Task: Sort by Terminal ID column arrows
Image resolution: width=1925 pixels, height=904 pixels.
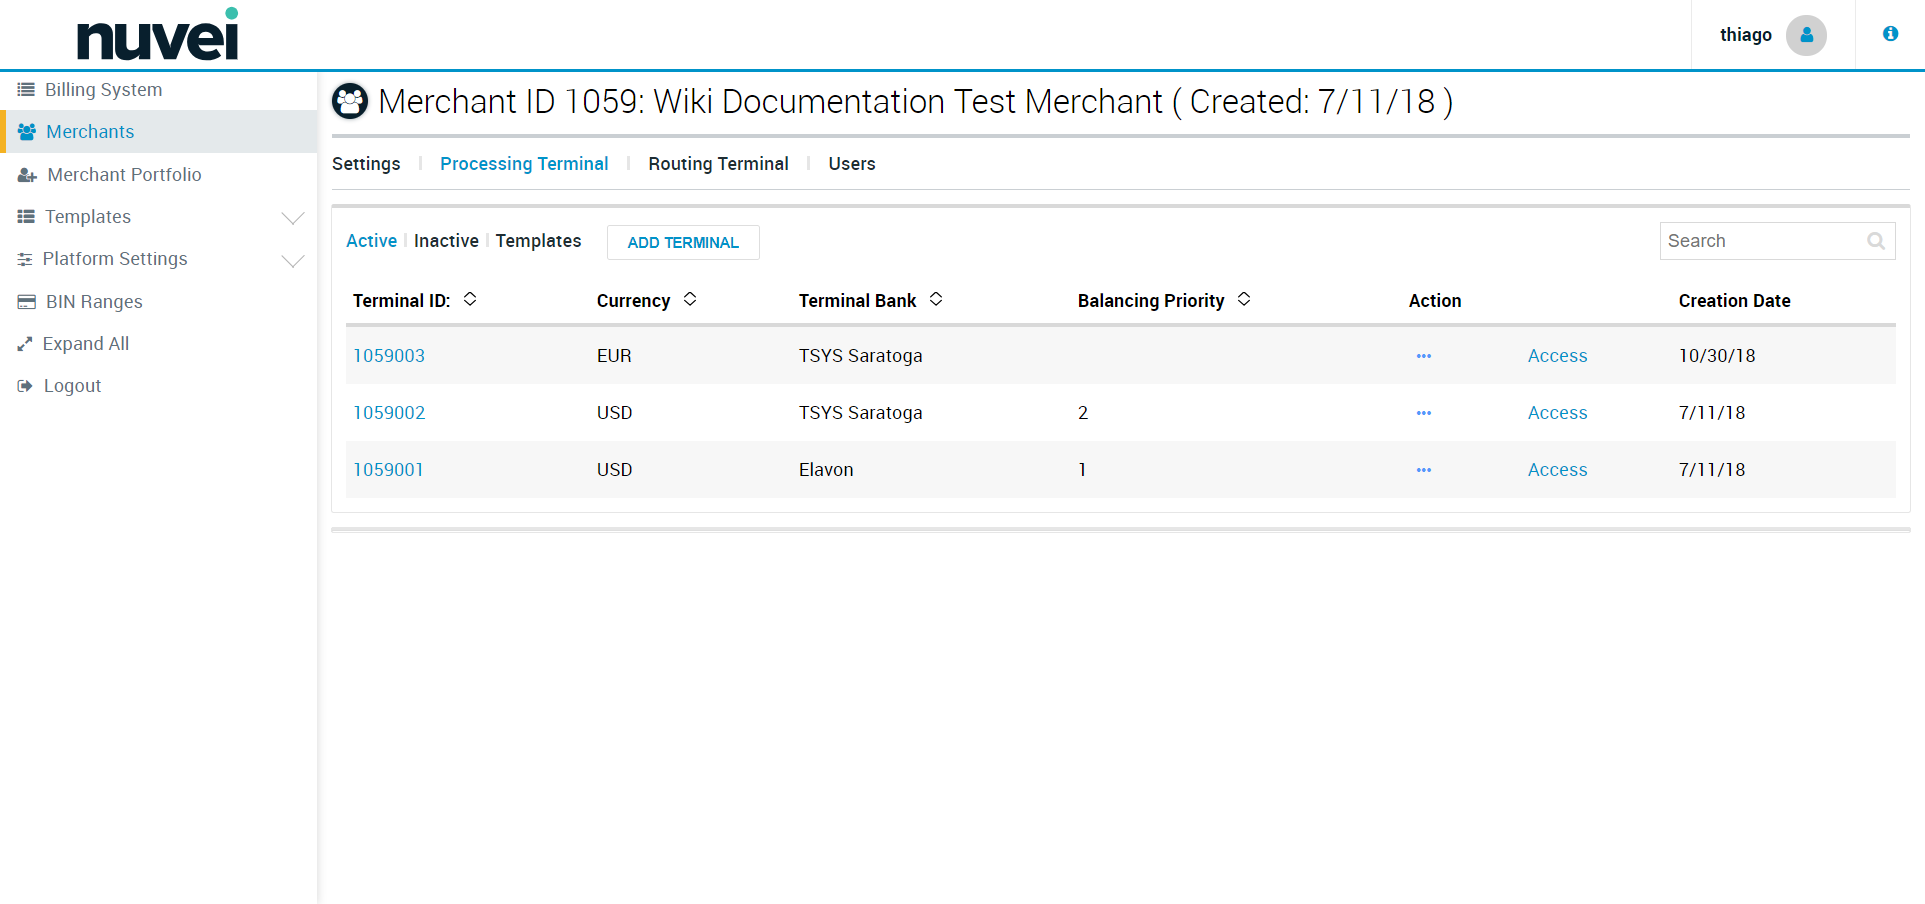Action: pyautogui.click(x=470, y=300)
